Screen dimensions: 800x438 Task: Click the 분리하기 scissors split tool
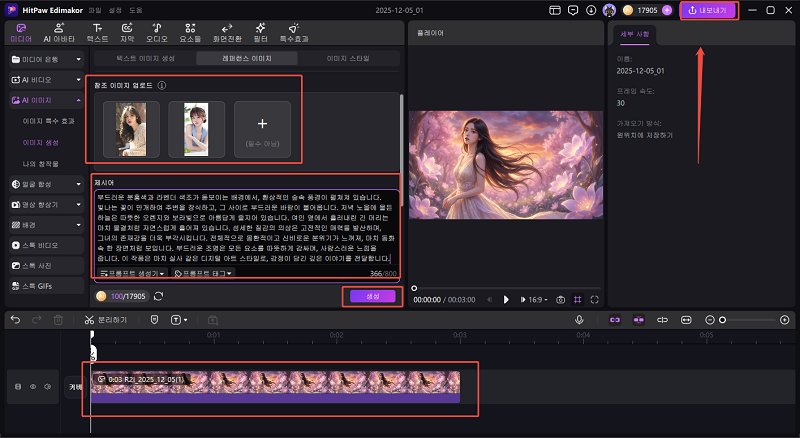(105, 320)
